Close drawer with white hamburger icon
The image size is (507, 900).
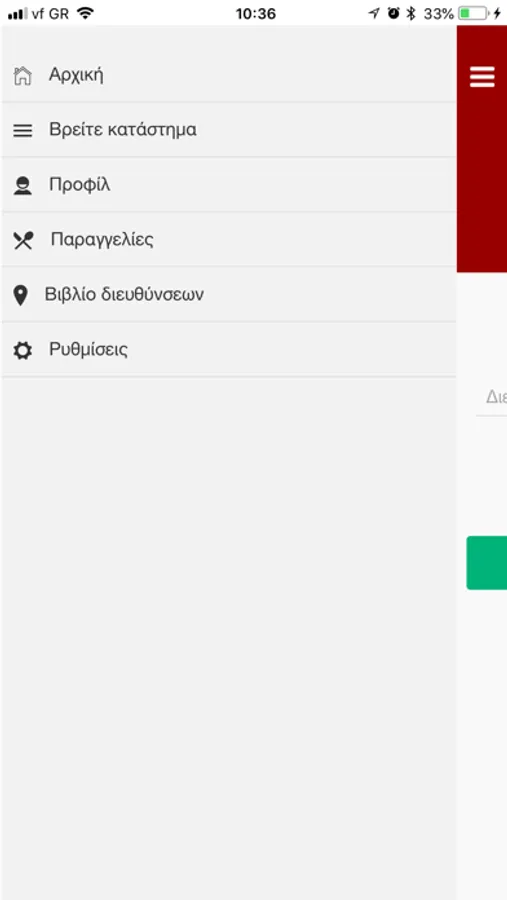click(x=482, y=77)
